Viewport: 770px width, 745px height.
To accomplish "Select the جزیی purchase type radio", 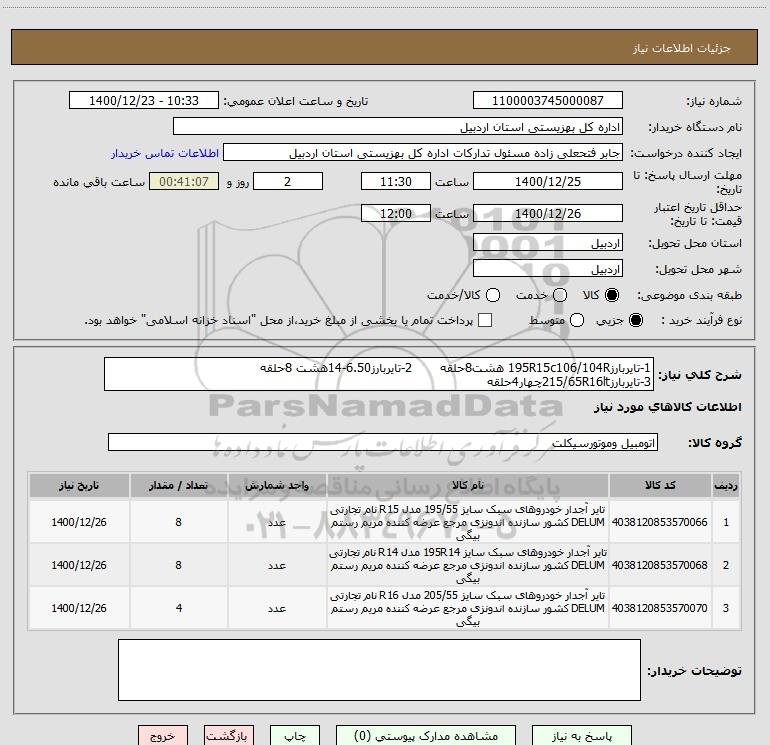I will pos(635,321).
